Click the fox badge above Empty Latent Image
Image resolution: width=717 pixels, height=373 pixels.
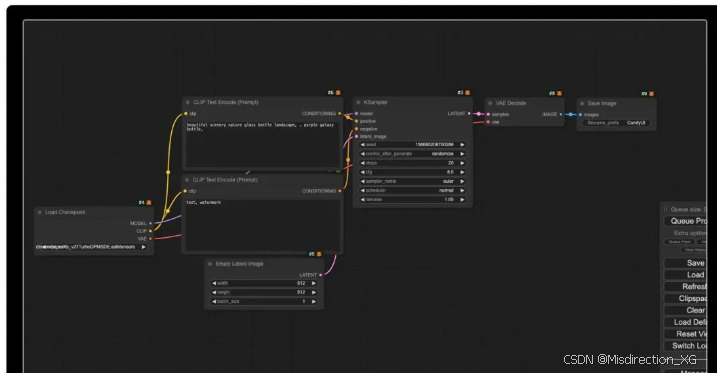[x=319, y=254]
